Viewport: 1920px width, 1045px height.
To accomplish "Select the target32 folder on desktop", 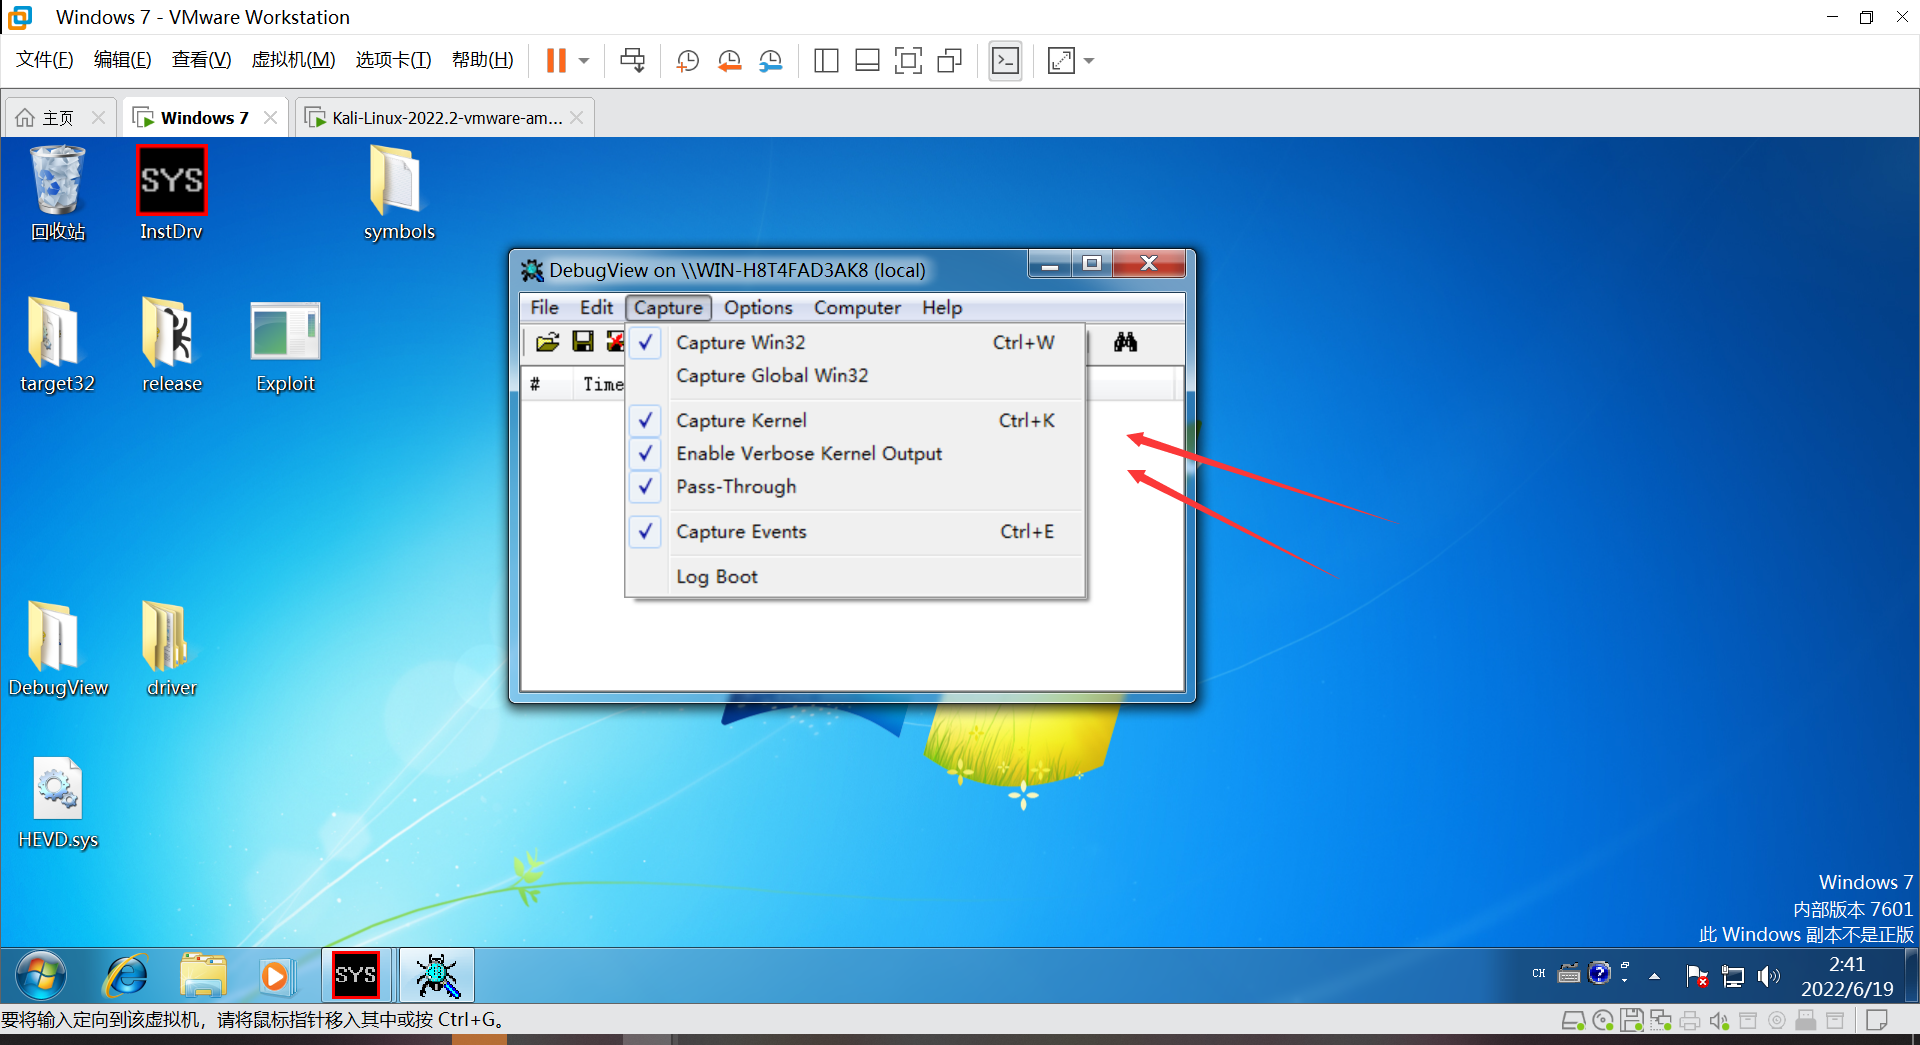I will point(58,346).
